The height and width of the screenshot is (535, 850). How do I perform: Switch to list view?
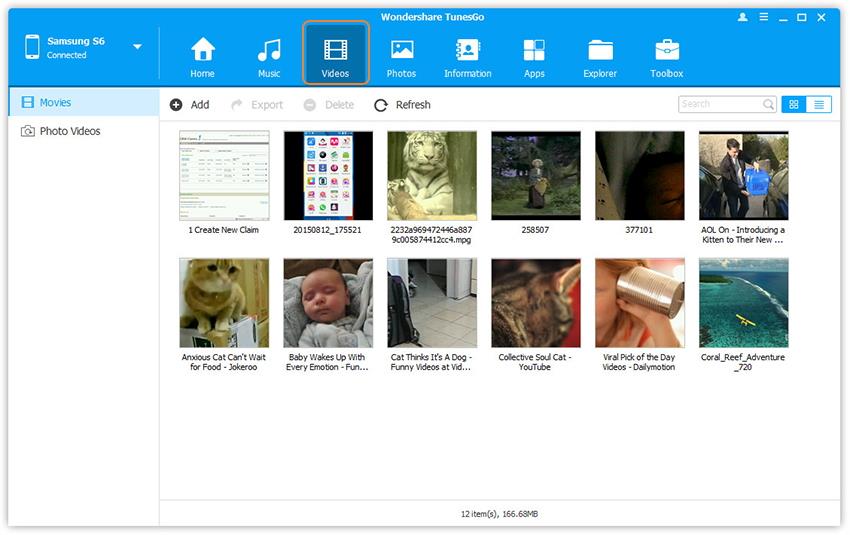pos(819,104)
